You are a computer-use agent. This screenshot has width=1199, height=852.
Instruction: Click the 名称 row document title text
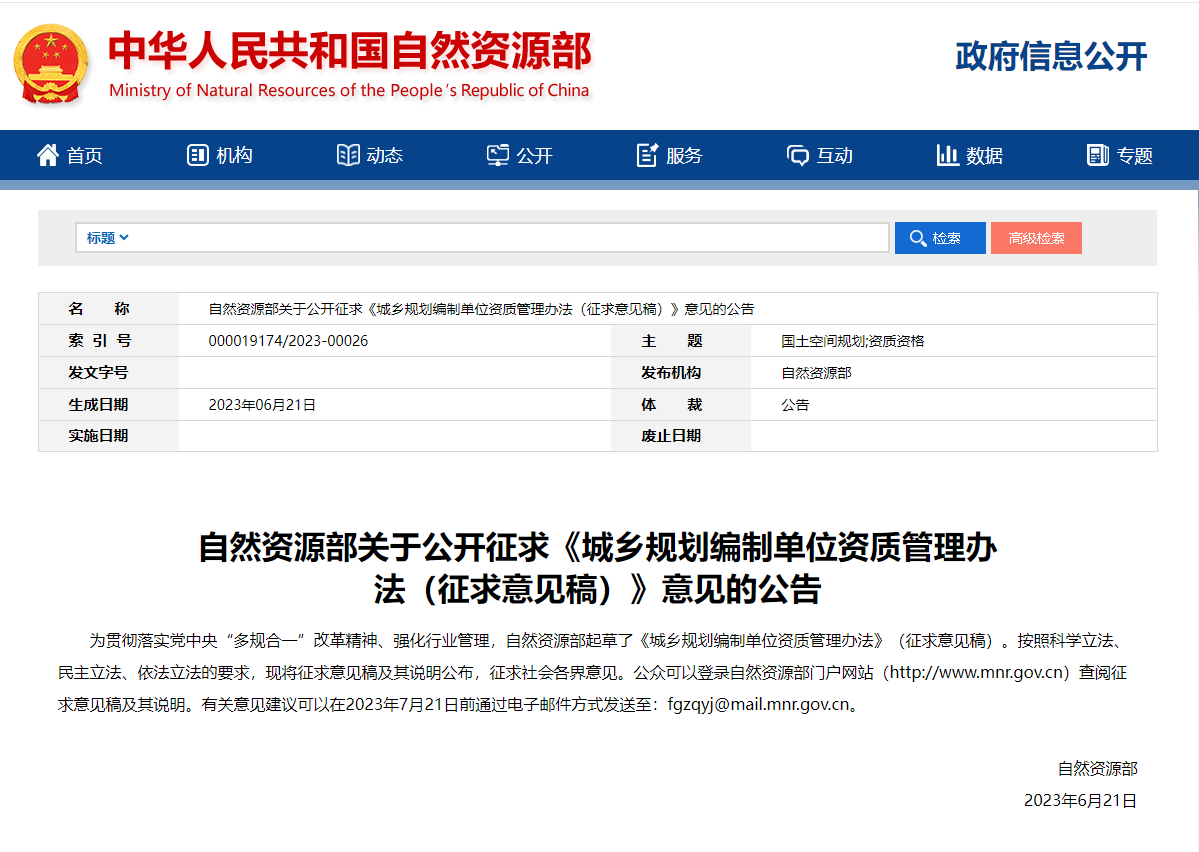pos(481,309)
